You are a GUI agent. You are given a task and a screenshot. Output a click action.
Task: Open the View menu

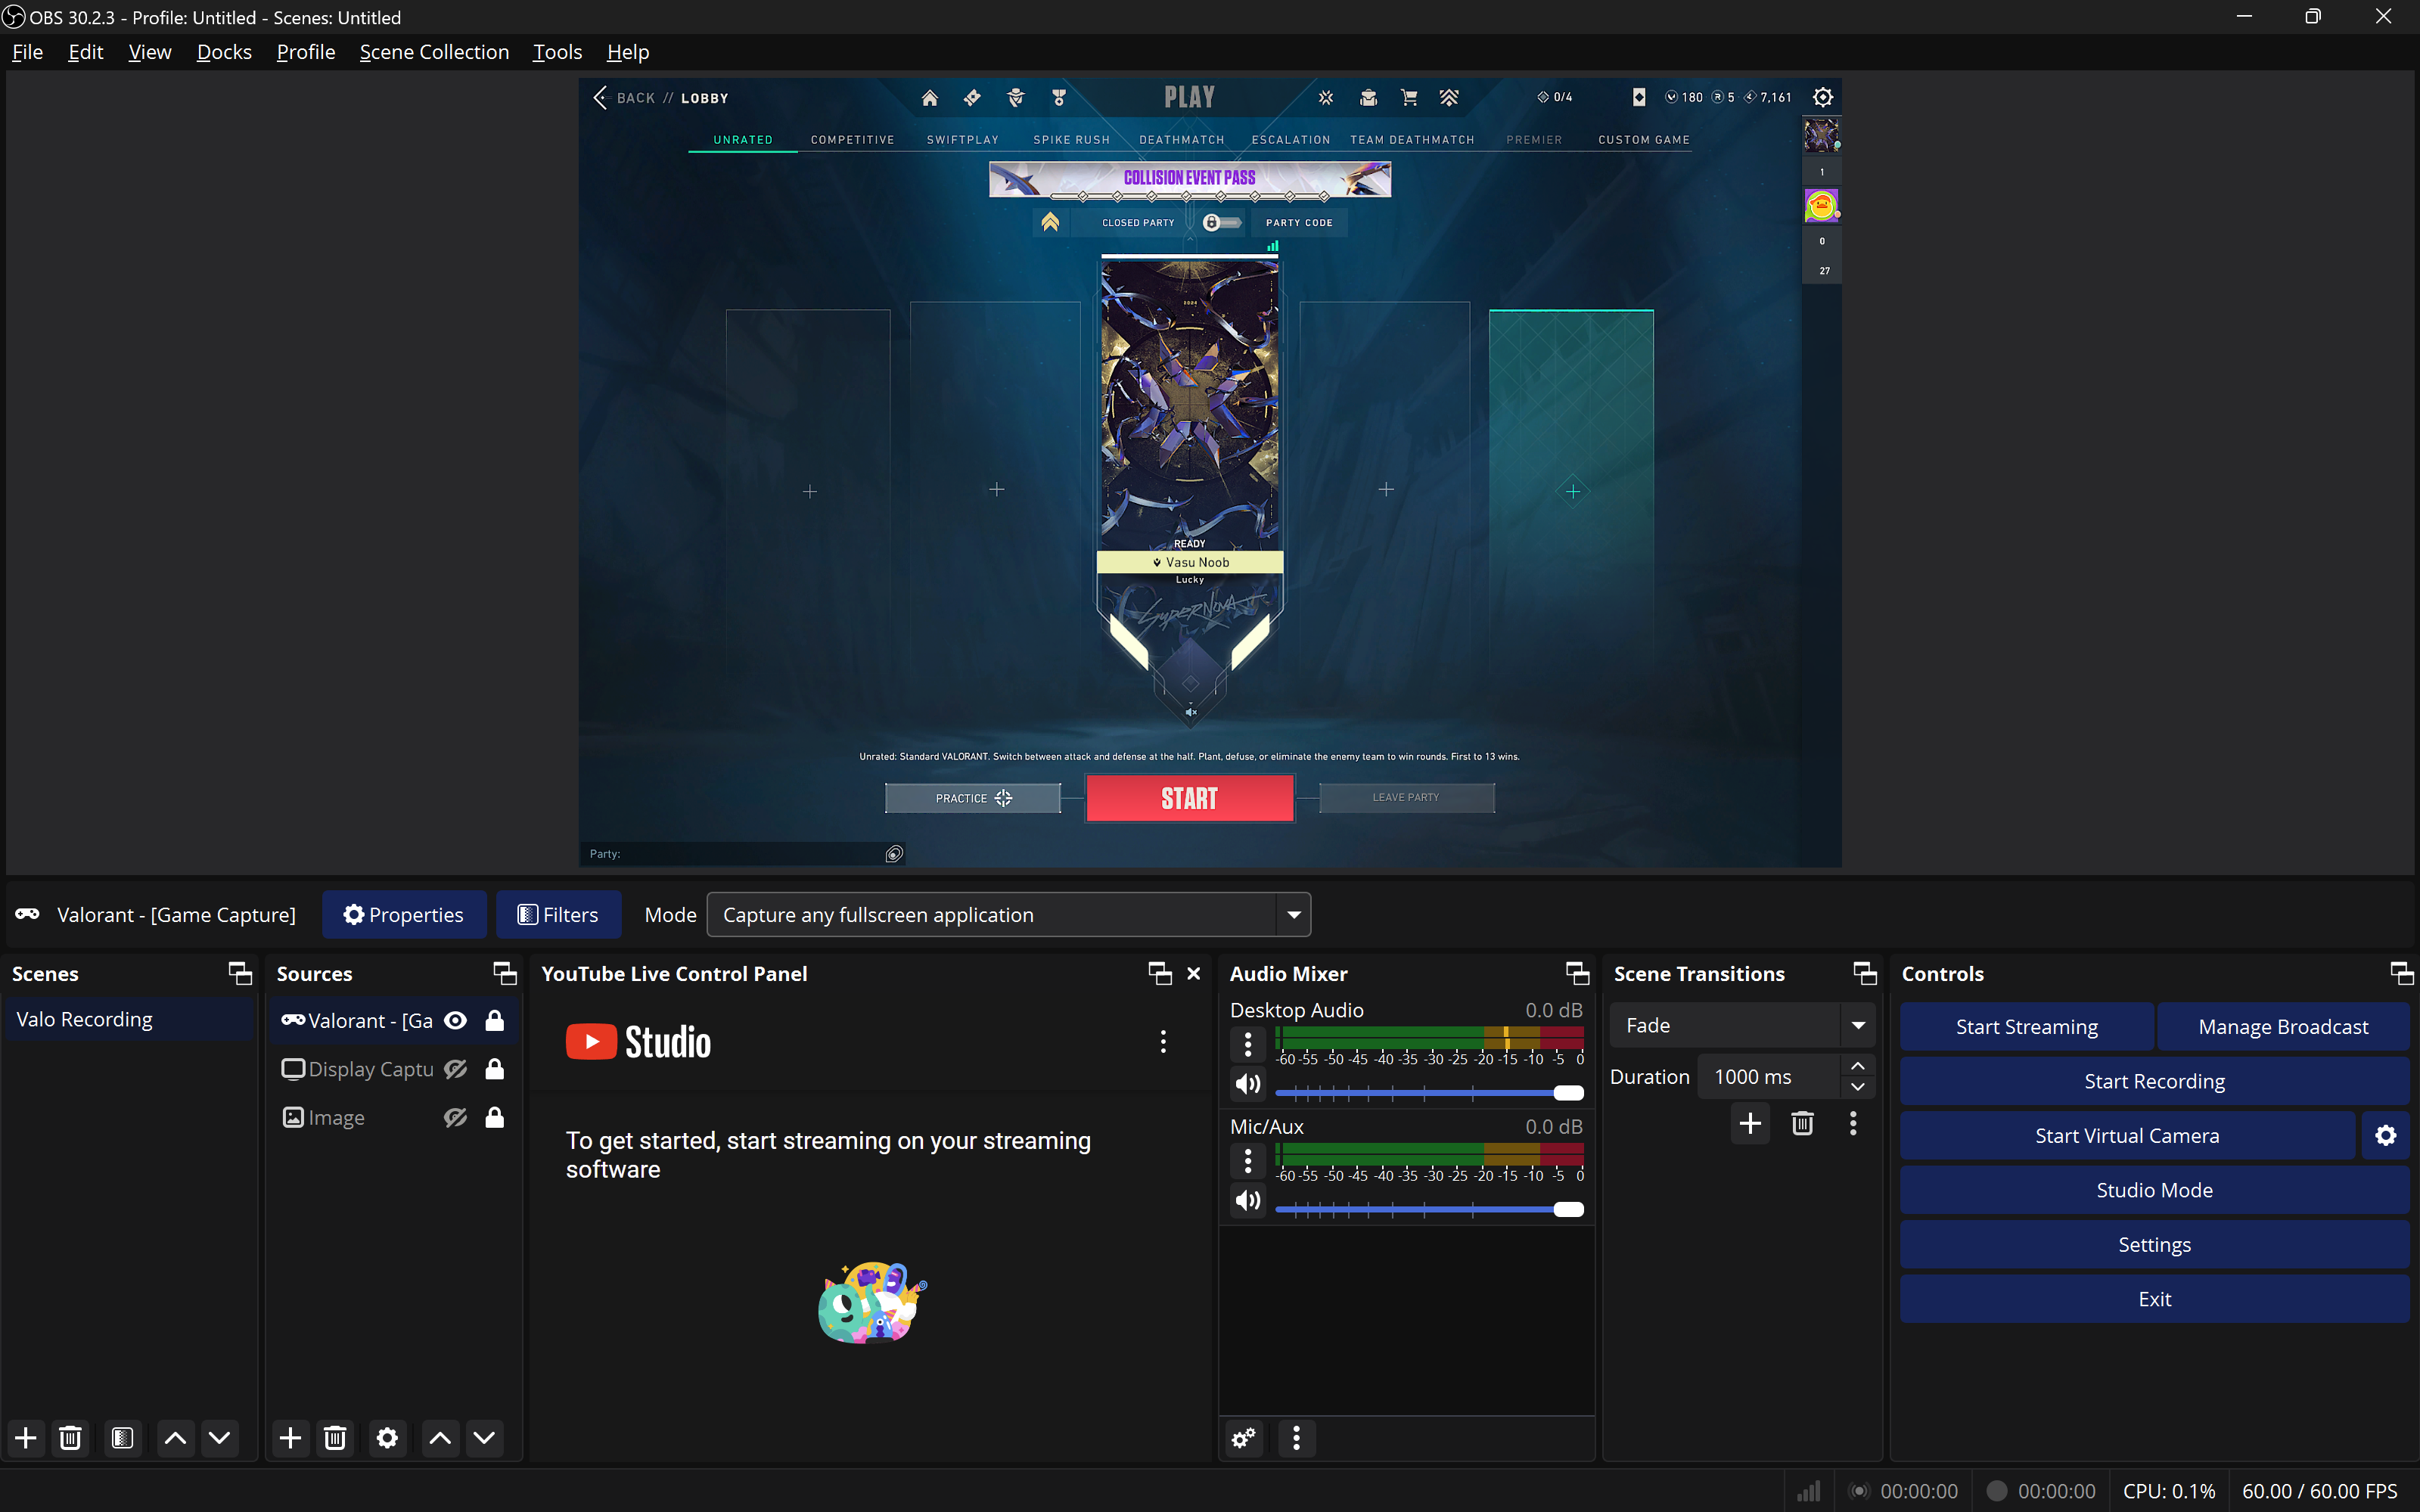tap(150, 52)
